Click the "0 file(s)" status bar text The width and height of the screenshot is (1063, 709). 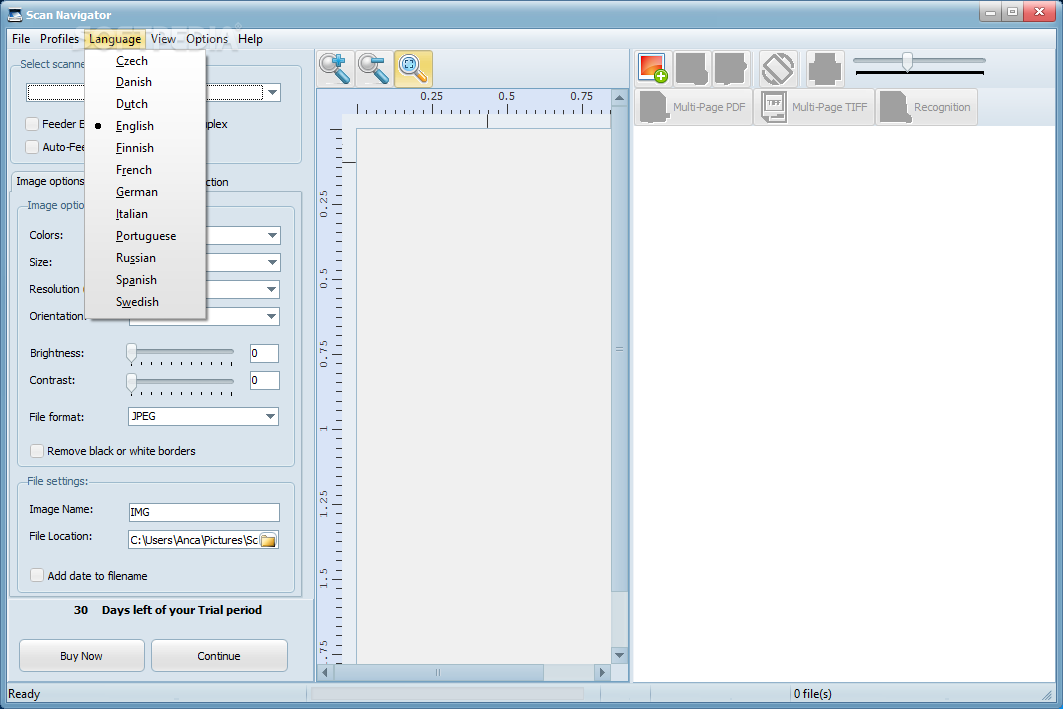pyautogui.click(x=812, y=694)
